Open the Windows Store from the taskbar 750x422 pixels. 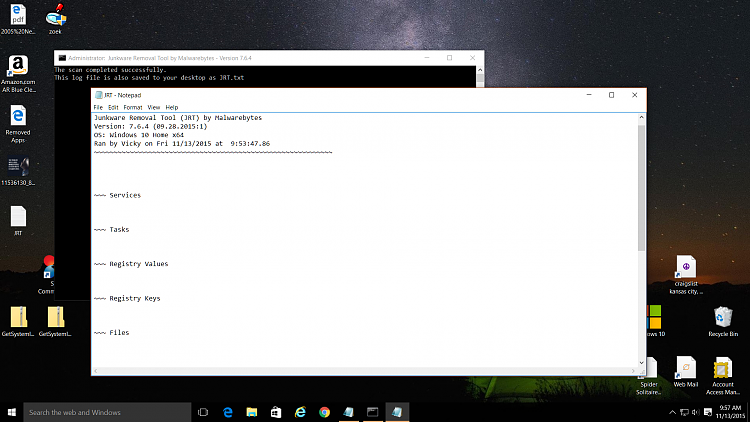[x=276, y=412]
